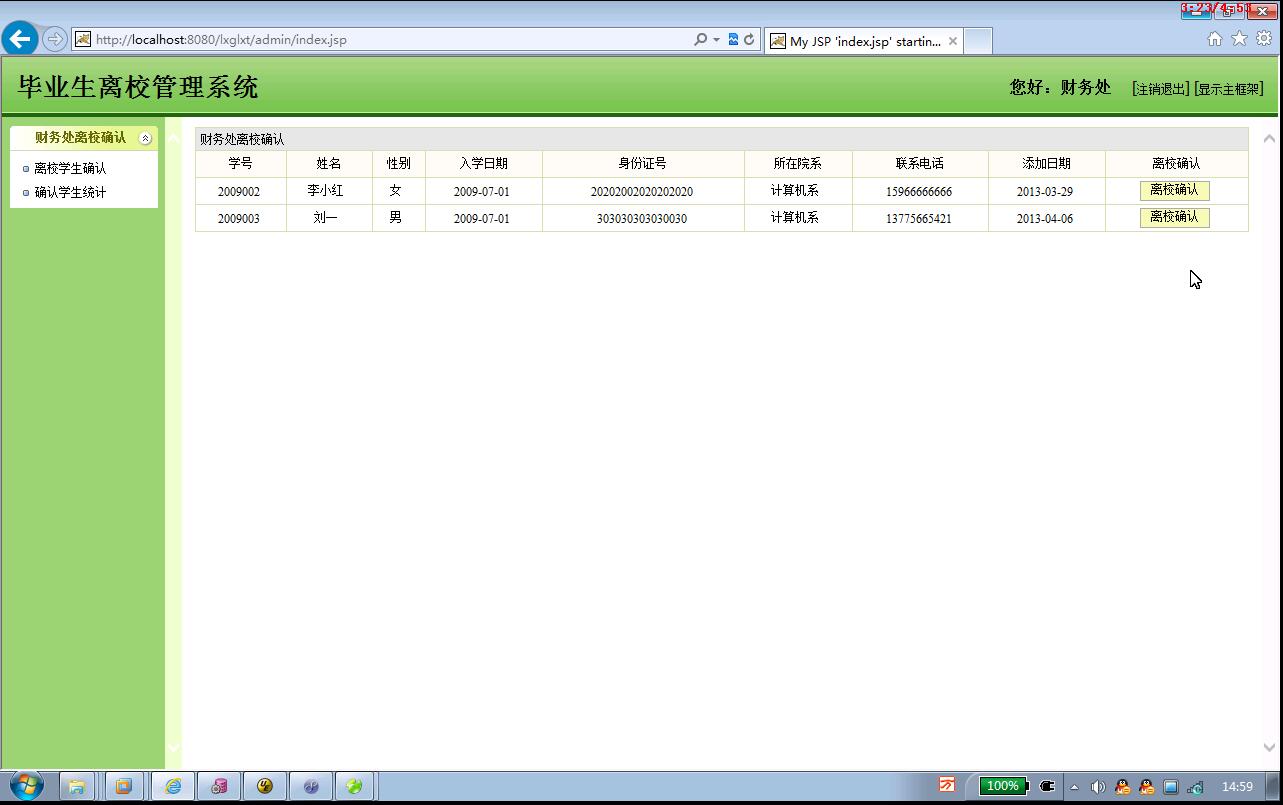Open the browser Tools gear icon
1283x805 pixels.
[1264, 39]
